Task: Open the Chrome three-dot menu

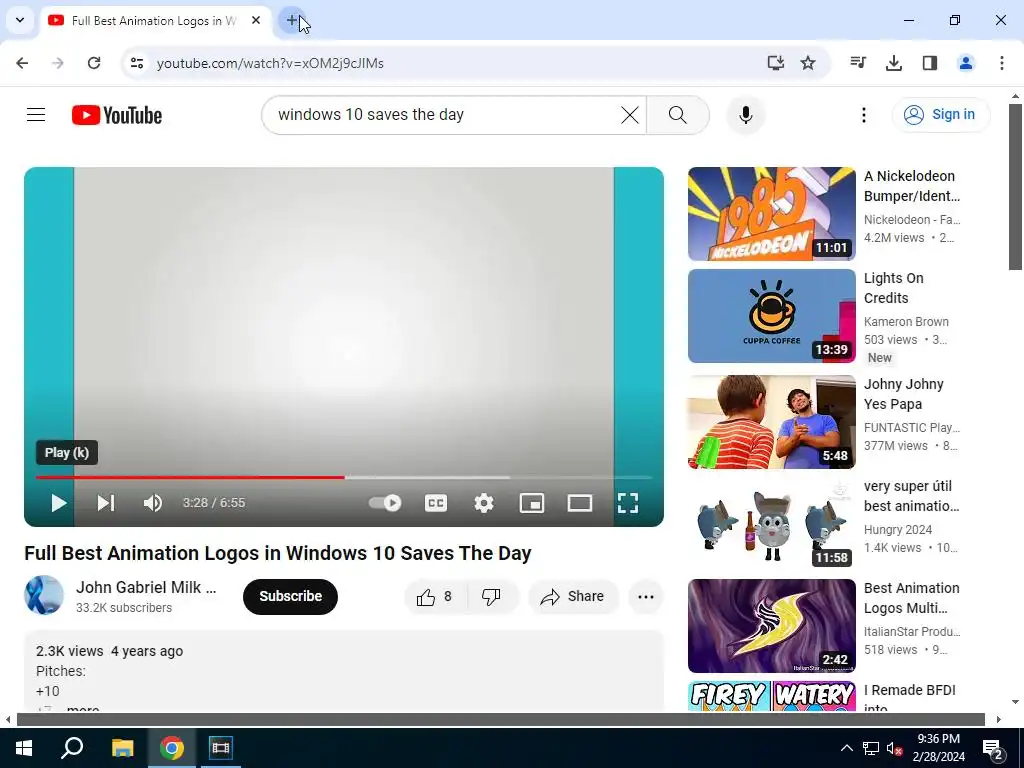Action: tap(1002, 63)
